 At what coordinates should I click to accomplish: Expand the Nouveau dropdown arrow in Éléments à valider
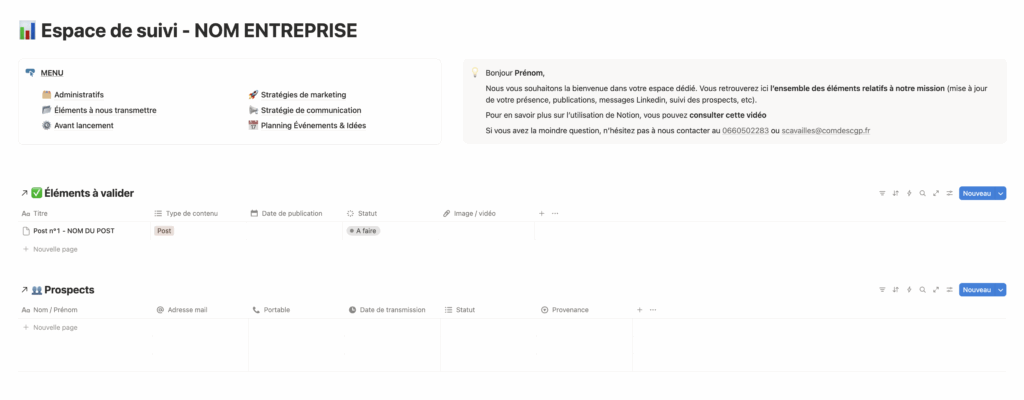[1000, 193]
